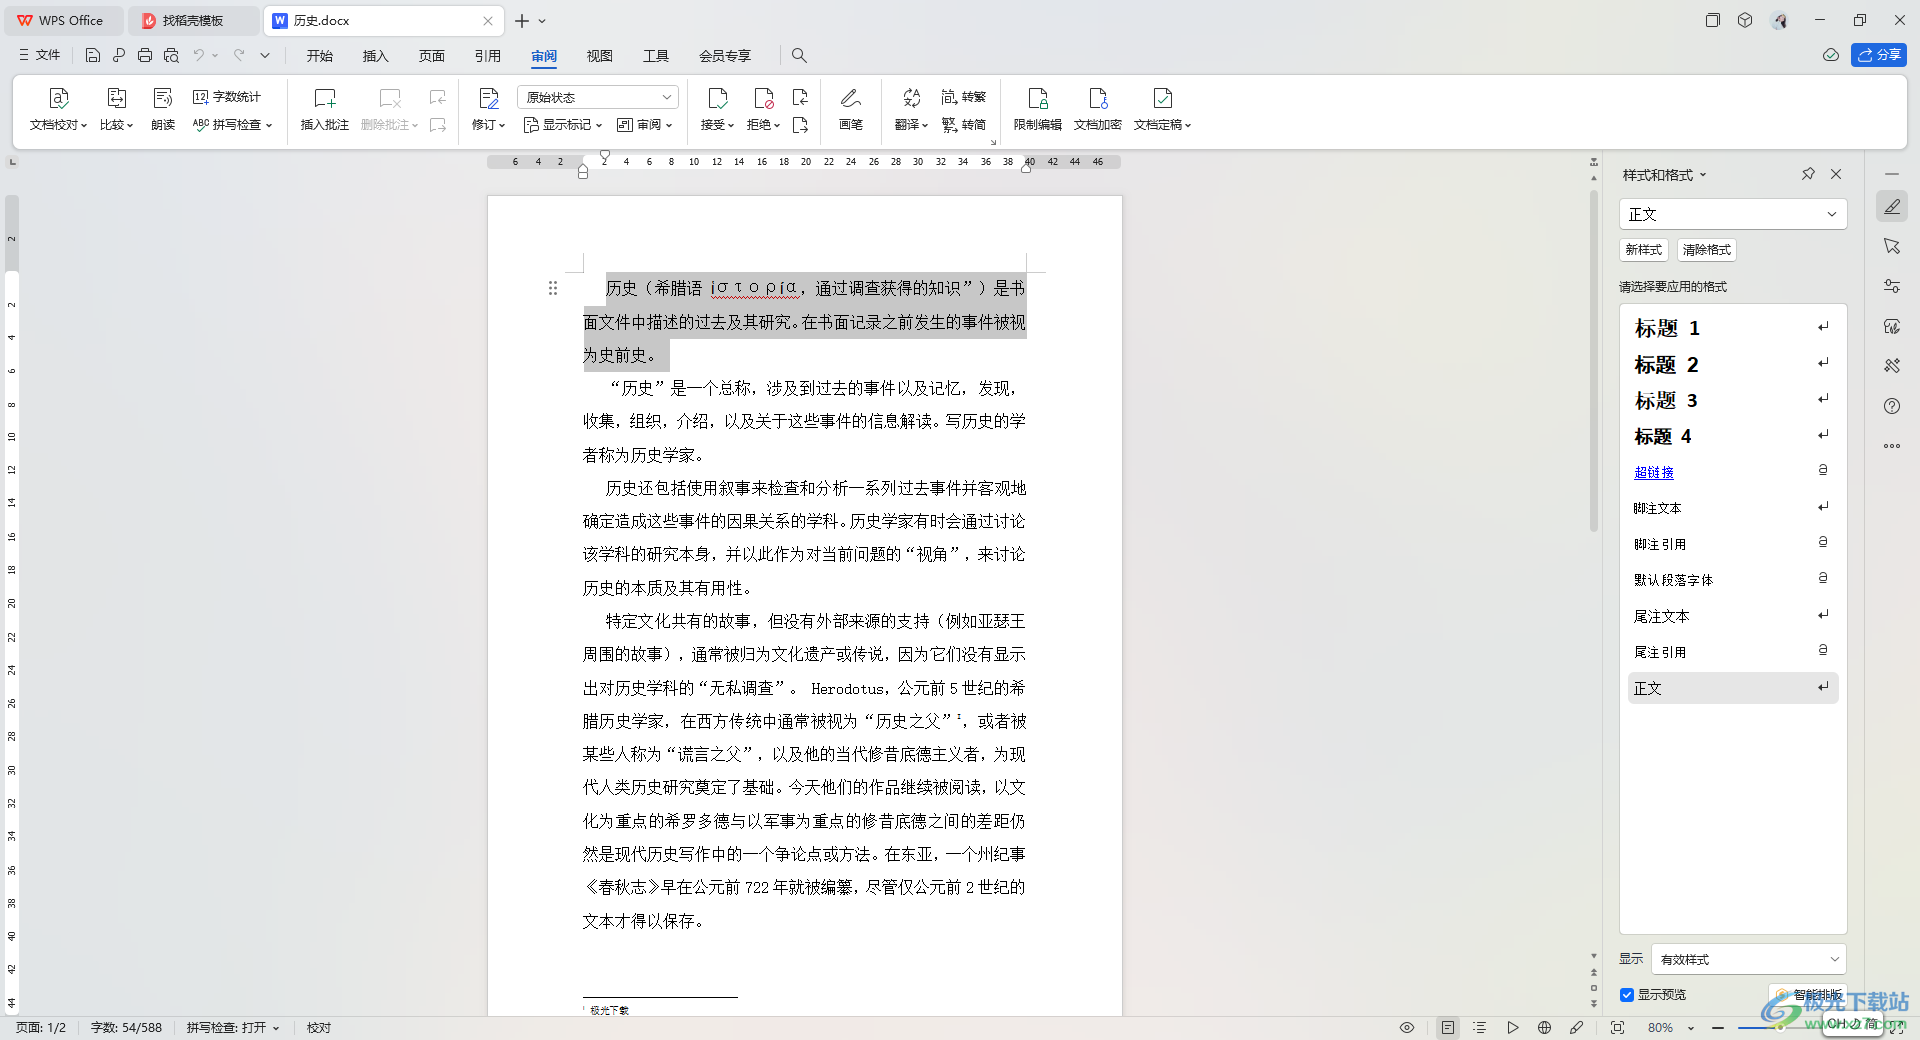Click the 清除格式 button
The image size is (1920, 1040).
point(1707,250)
